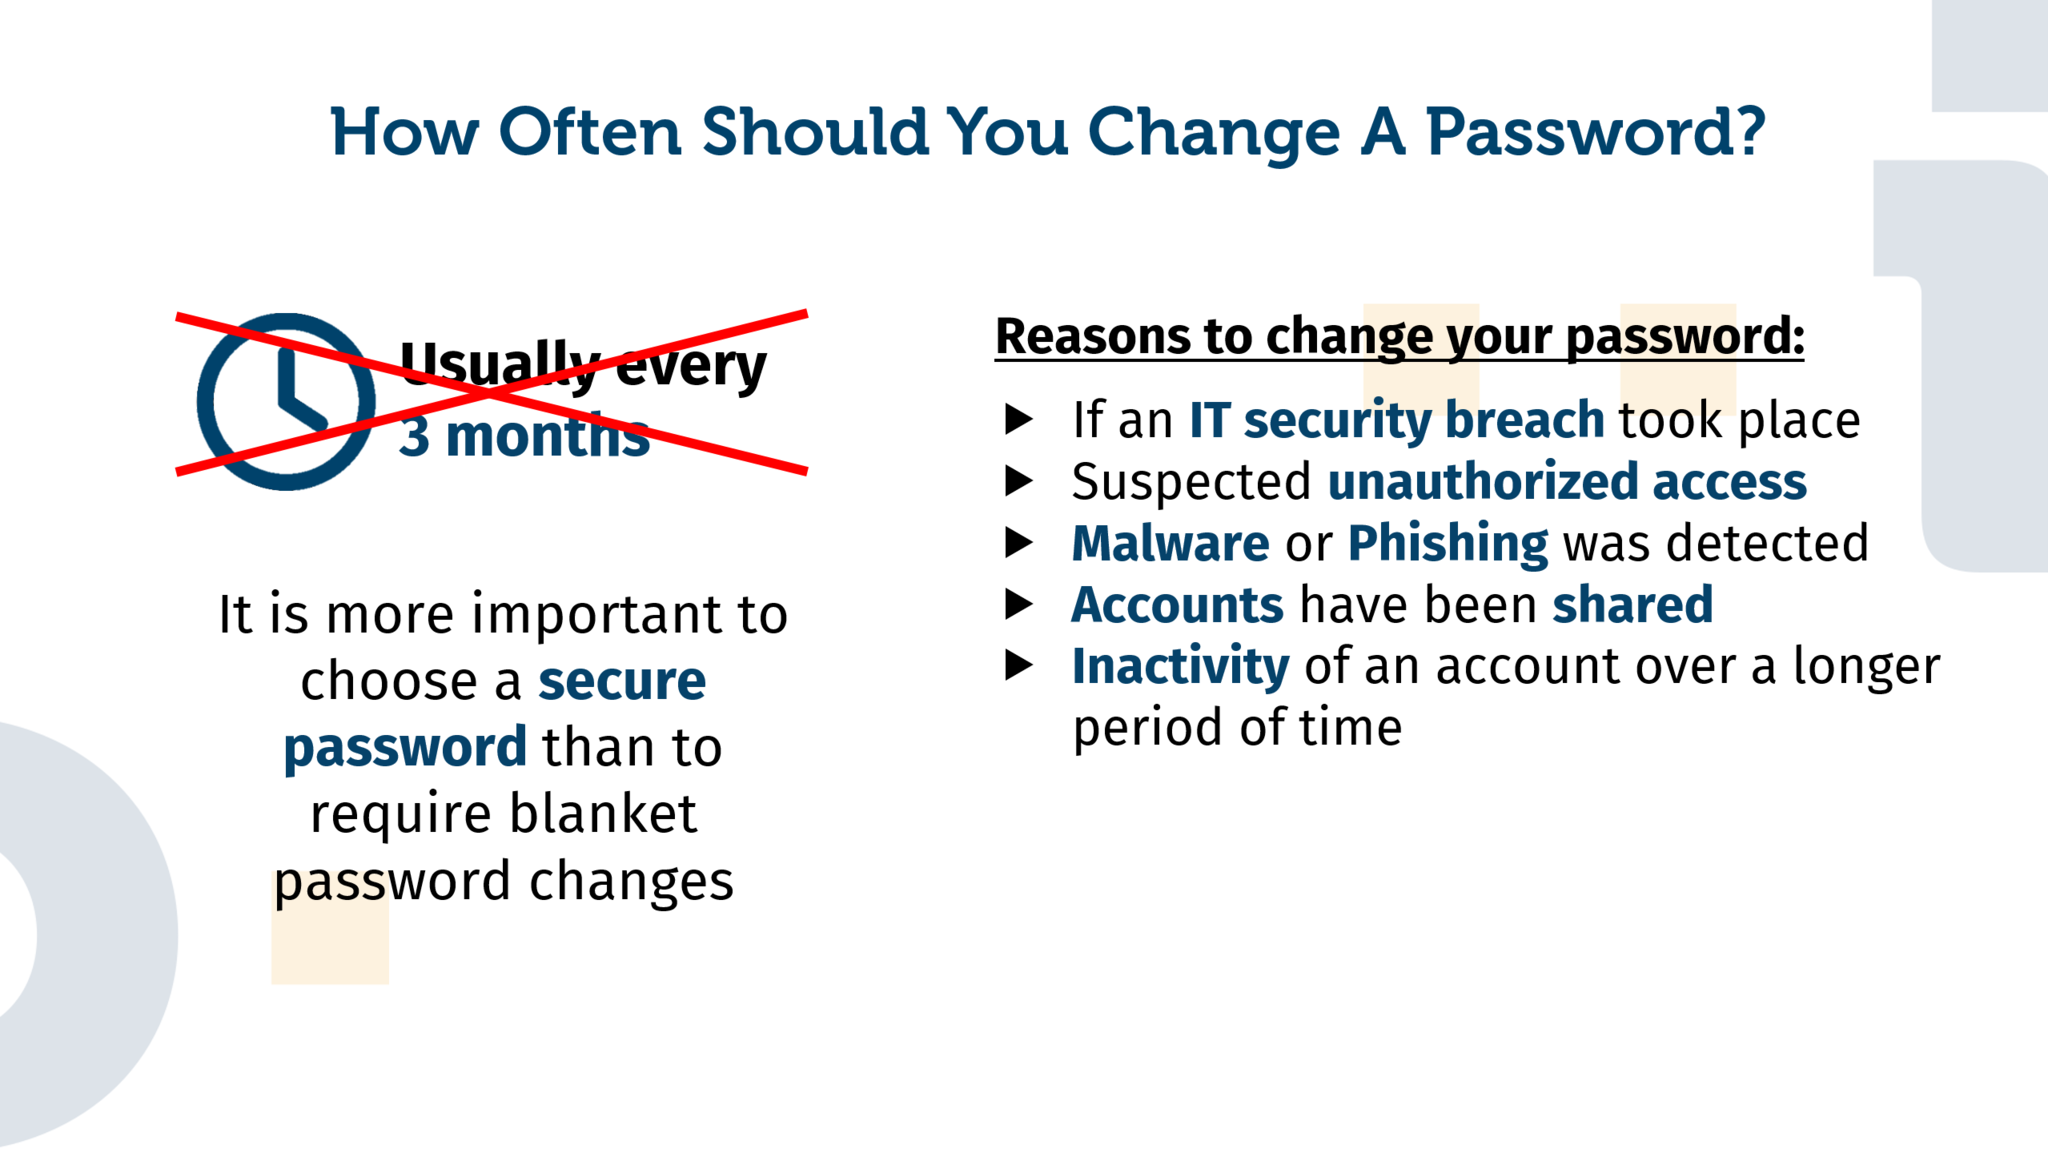Viewport: 2048px width, 1153px height.
Task: Click the presentation slide thumbnail
Action: [x=1024, y=576]
